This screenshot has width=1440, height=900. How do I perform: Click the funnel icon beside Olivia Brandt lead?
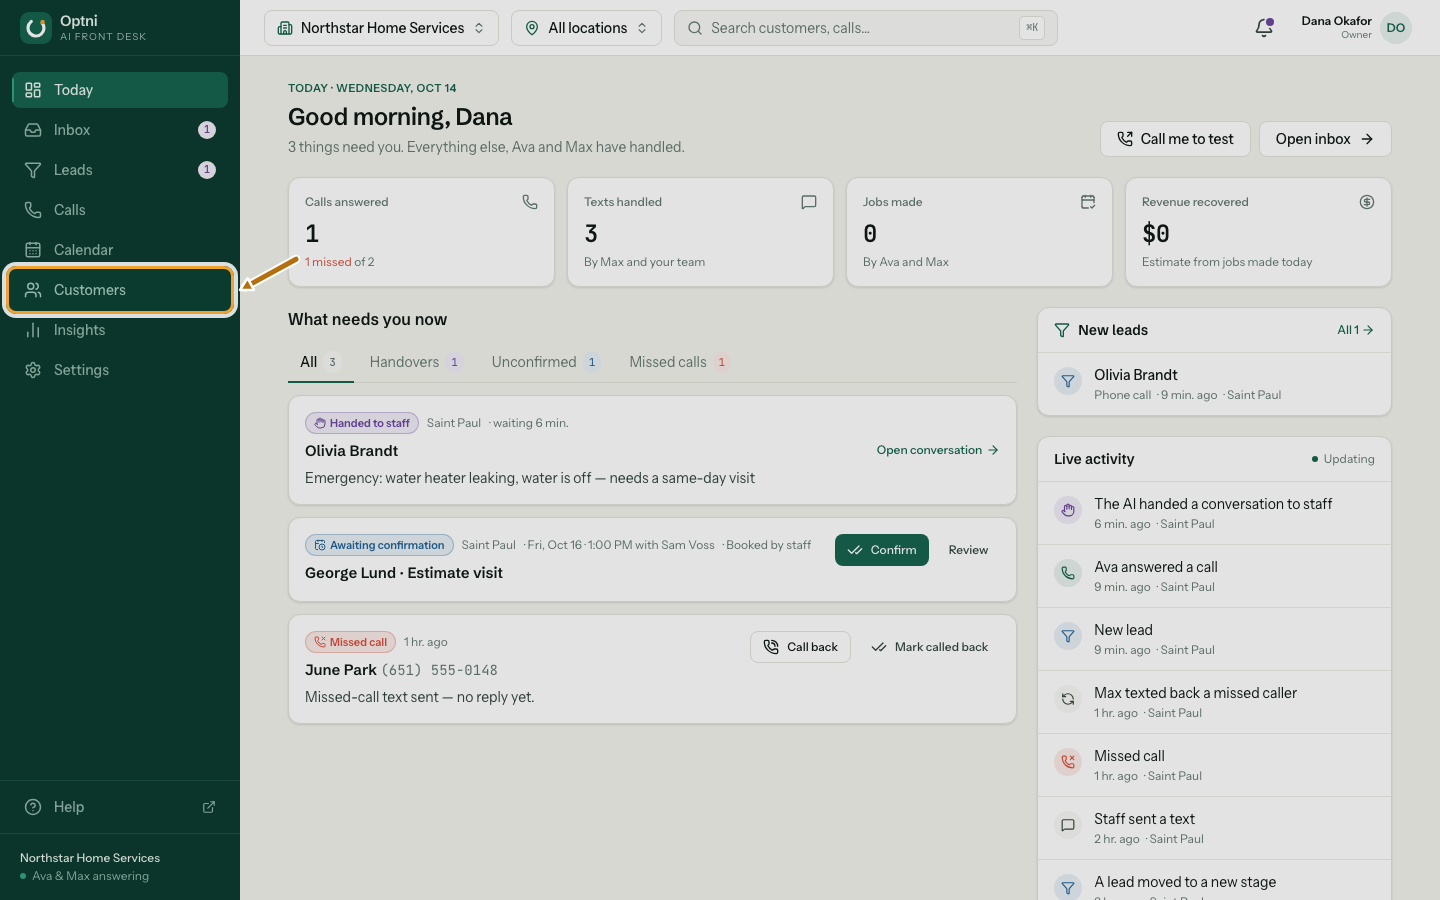coord(1068,381)
